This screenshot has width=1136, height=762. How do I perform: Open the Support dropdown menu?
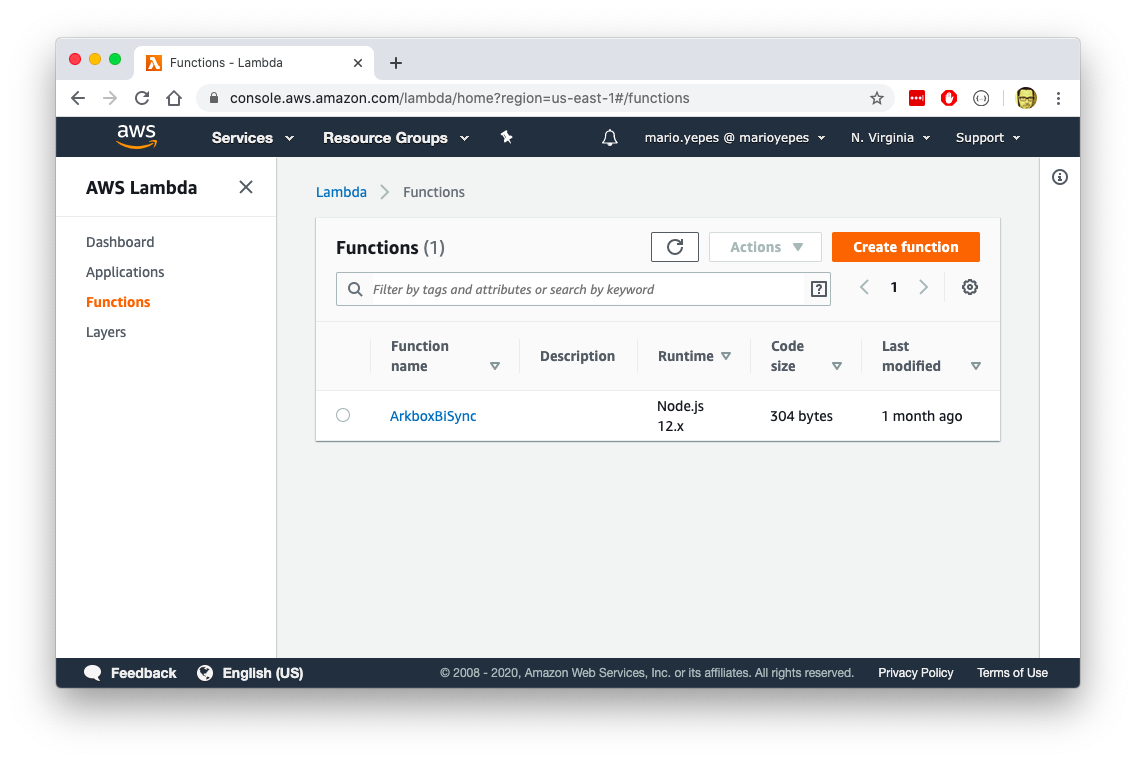coord(987,138)
